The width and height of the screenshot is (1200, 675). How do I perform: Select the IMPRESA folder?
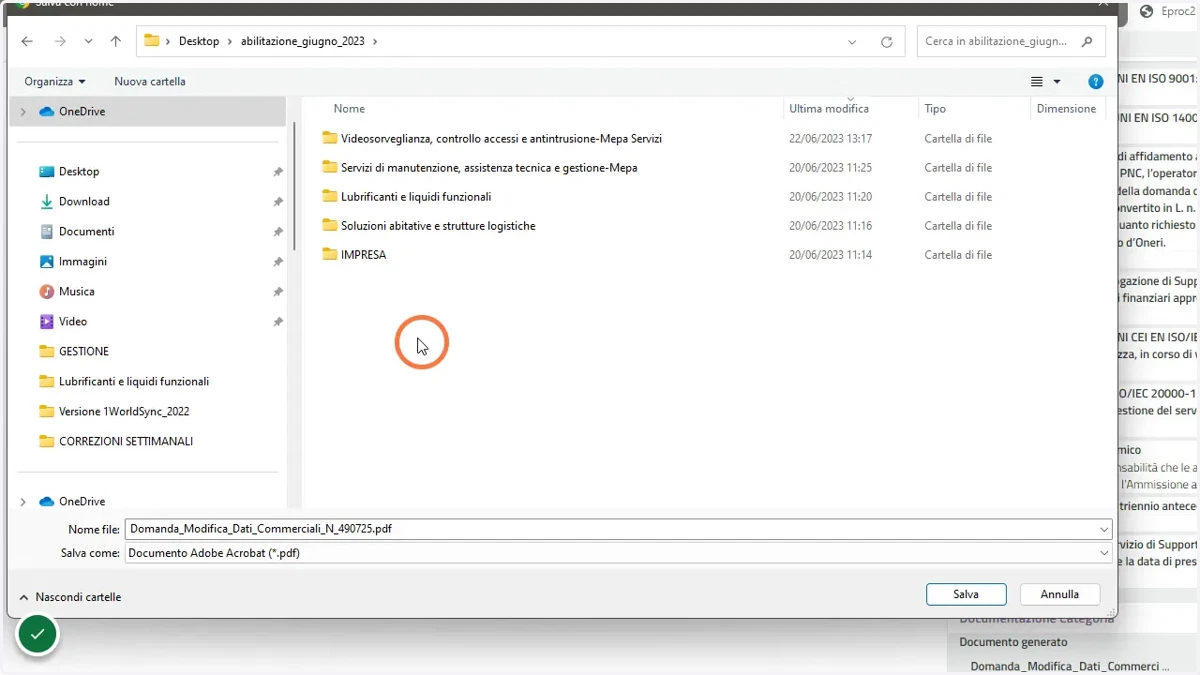(x=363, y=255)
